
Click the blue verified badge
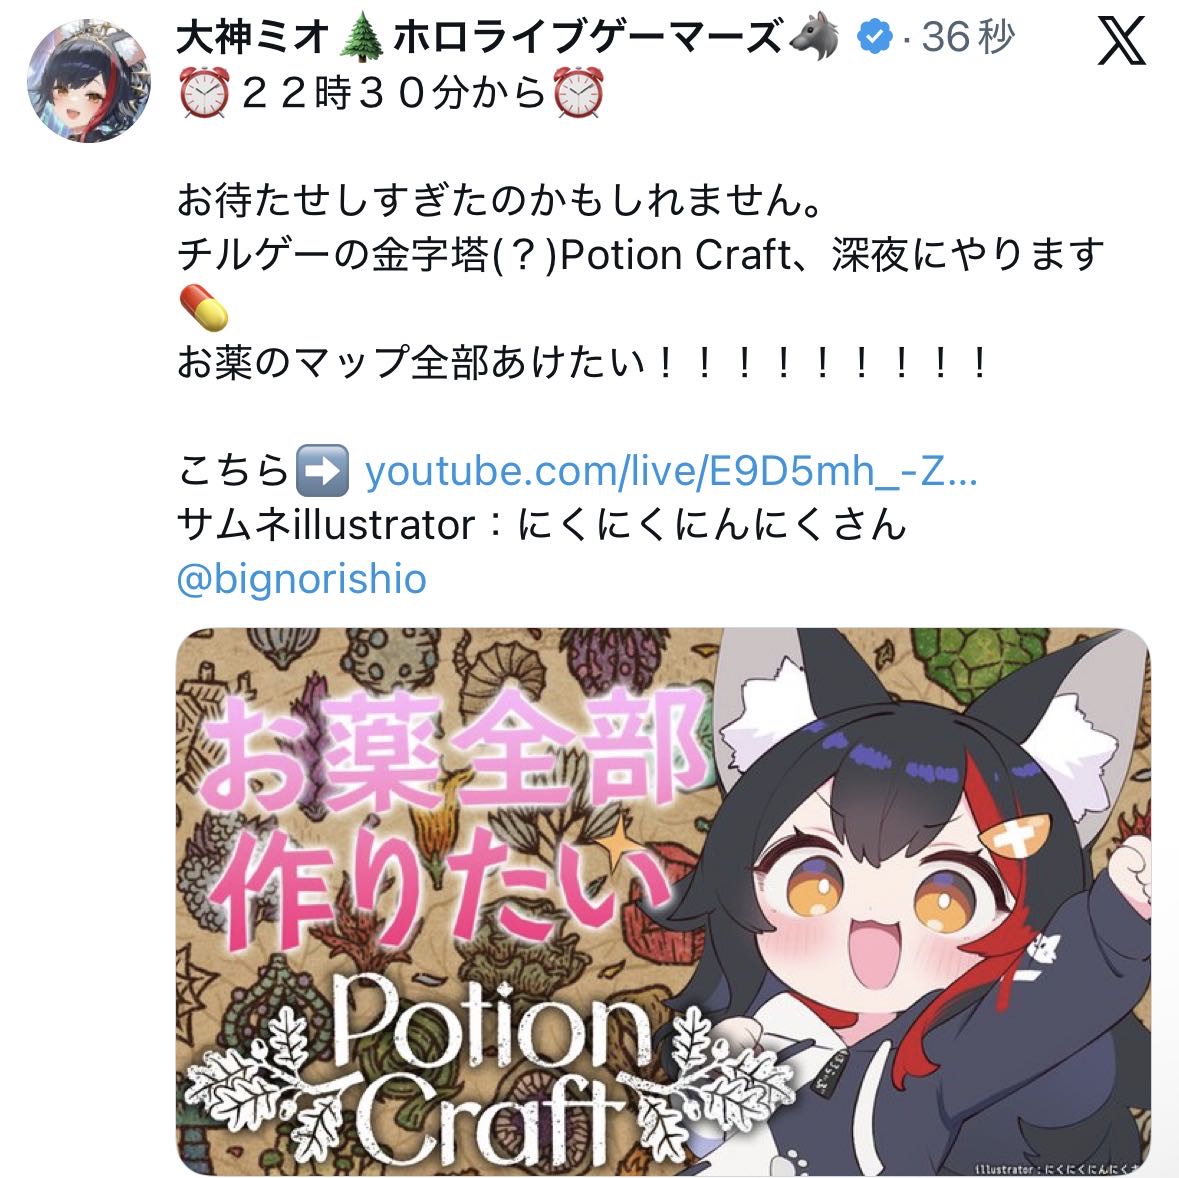(x=874, y=36)
